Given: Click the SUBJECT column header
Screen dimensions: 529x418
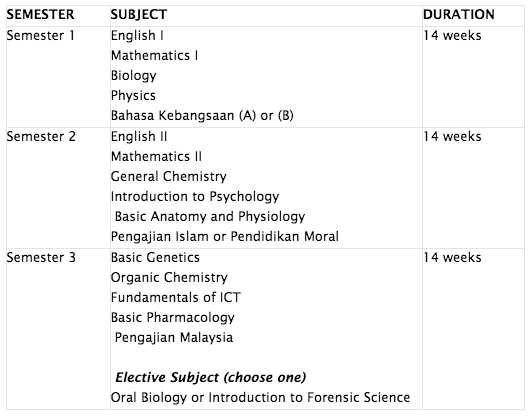Looking at the screenshot, I should (x=139, y=15).
